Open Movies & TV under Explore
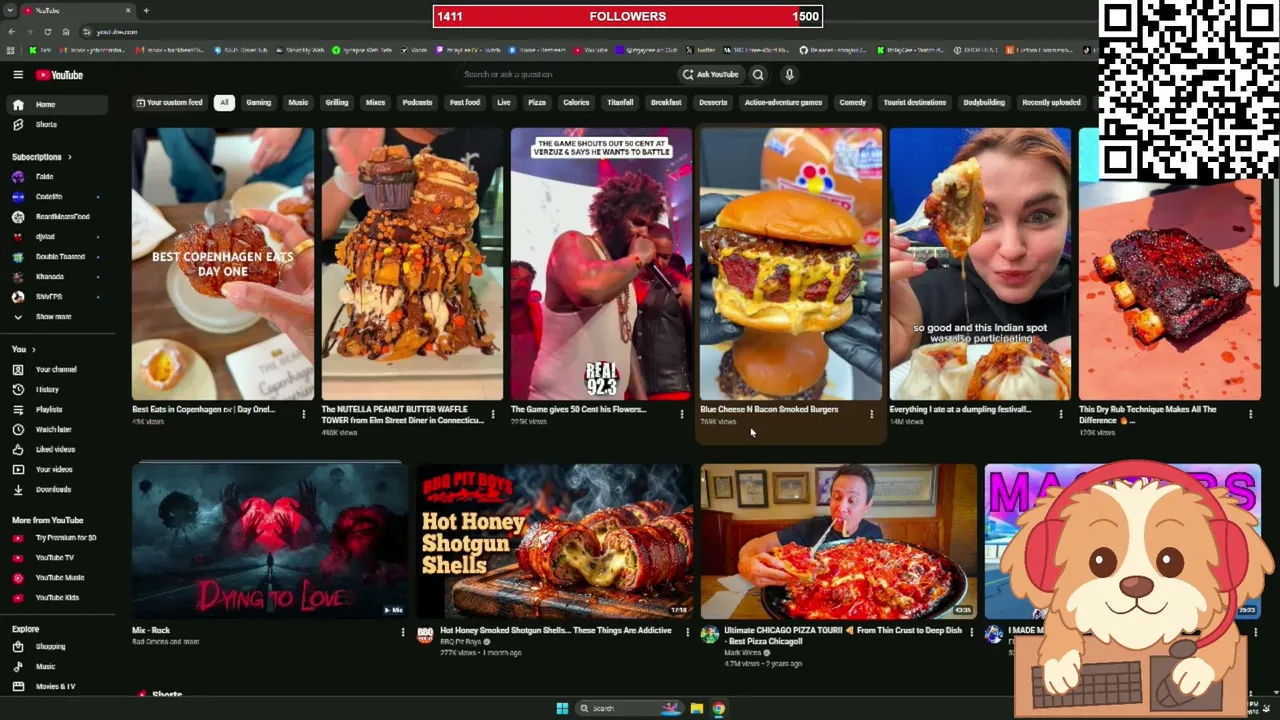The height and width of the screenshot is (720, 1280). (x=55, y=686)
